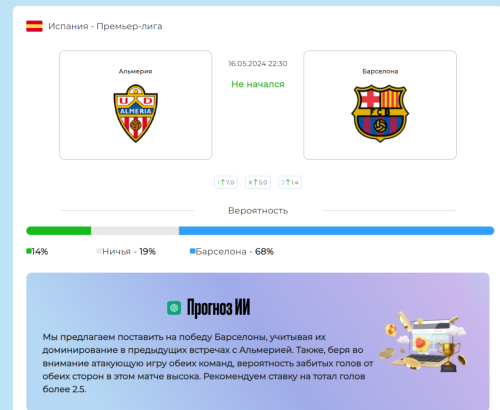The image size is (500, 410).
Task: Click the Альмерия team name
Action: point(135,71)
